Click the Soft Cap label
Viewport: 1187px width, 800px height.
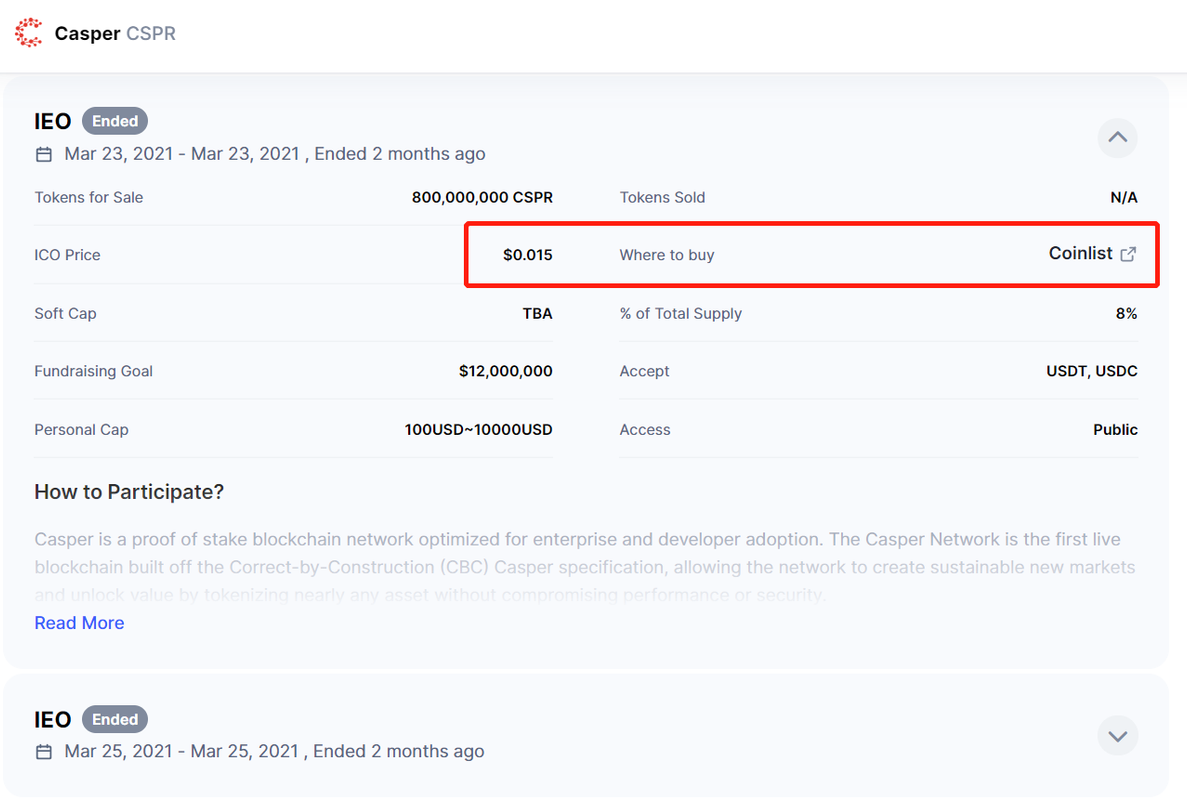[65, 313]
